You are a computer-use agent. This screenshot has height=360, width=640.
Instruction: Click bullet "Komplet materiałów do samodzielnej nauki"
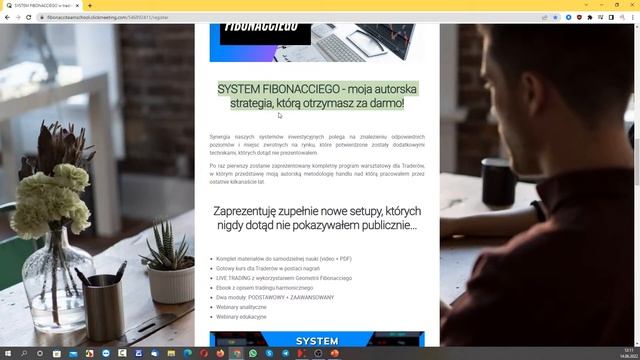[x=284, y=259]
